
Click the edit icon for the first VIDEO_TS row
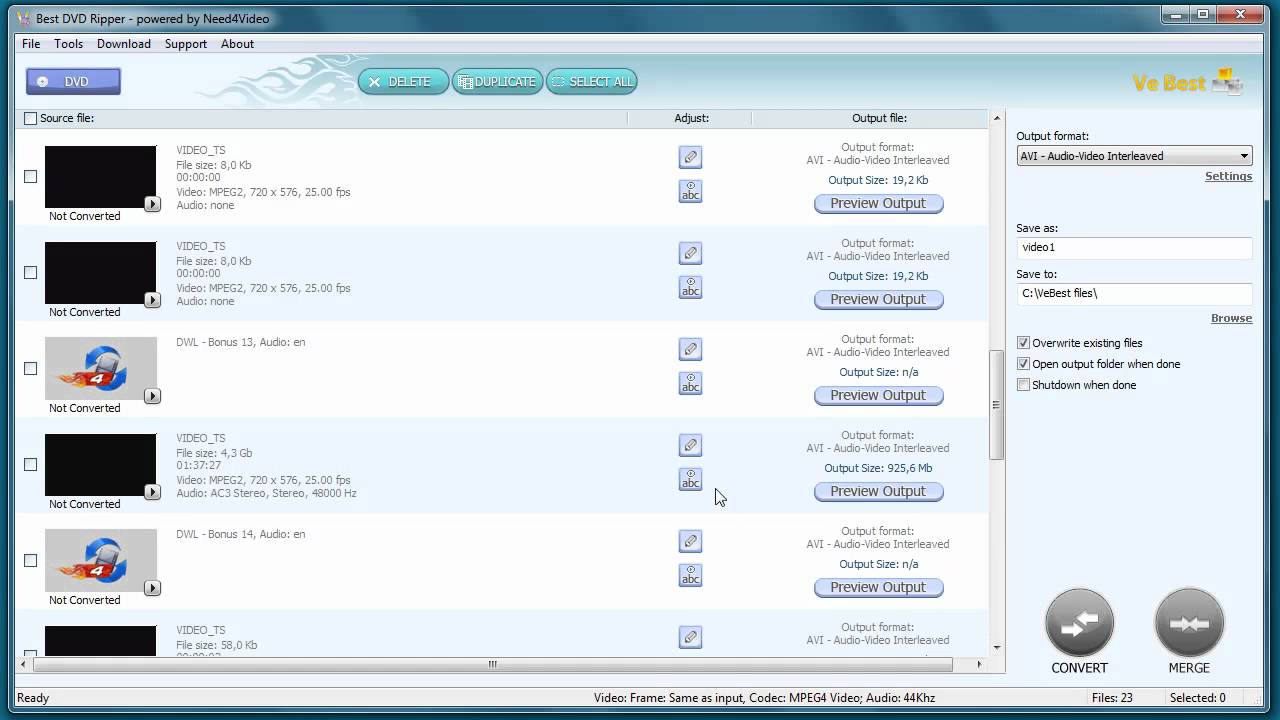[x=690, y=157]
